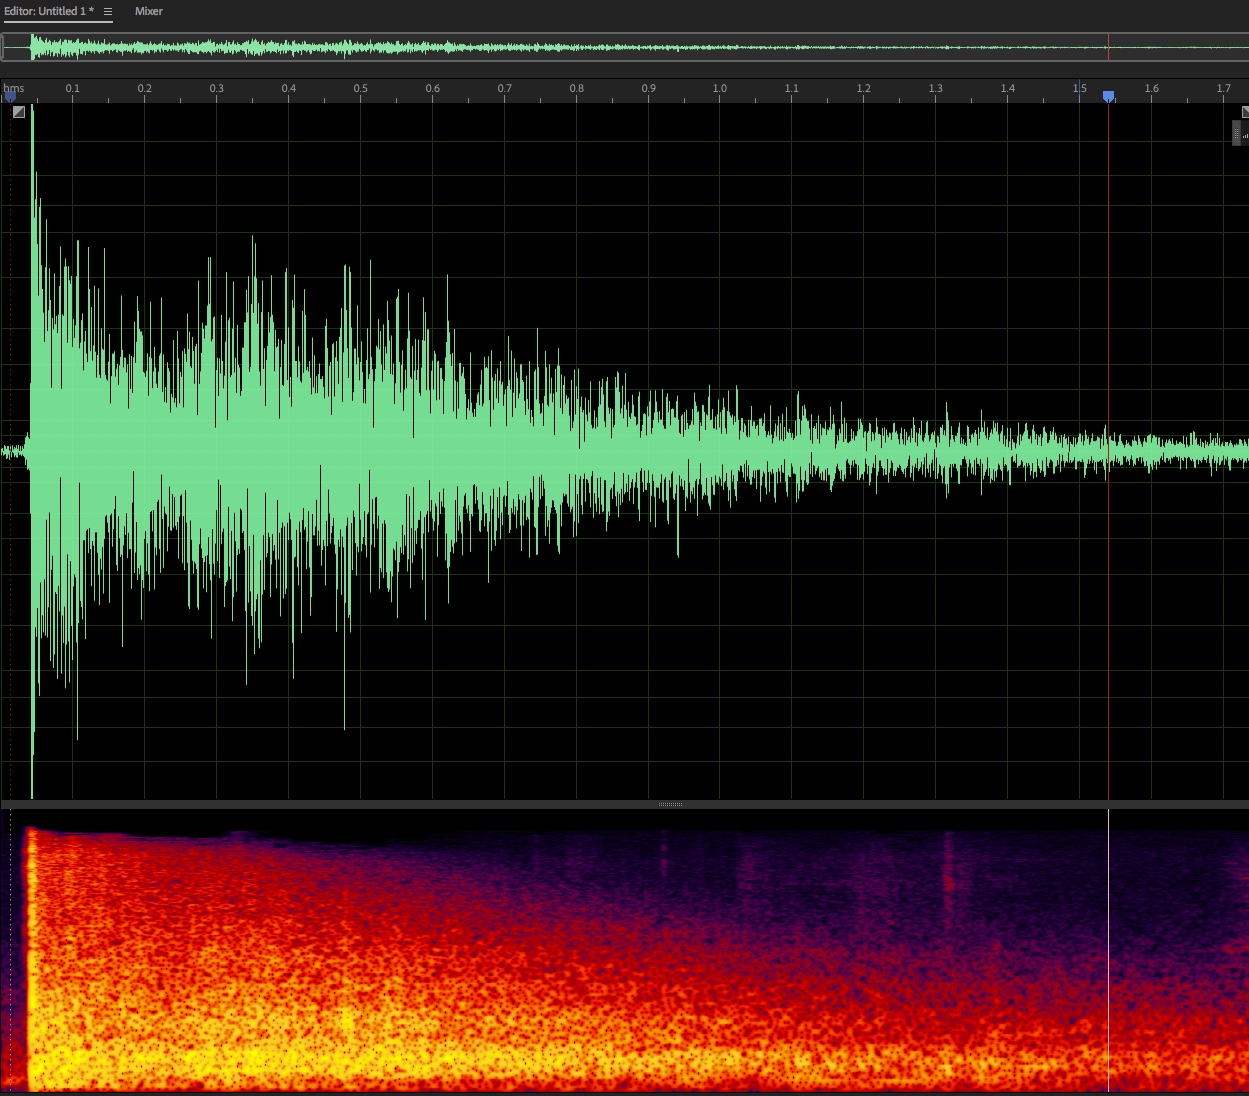The height and width of the screenshot is (1096, 1249).
Task: Click the timeline ruler at 0.5 mark
Action: click(361, 89)
